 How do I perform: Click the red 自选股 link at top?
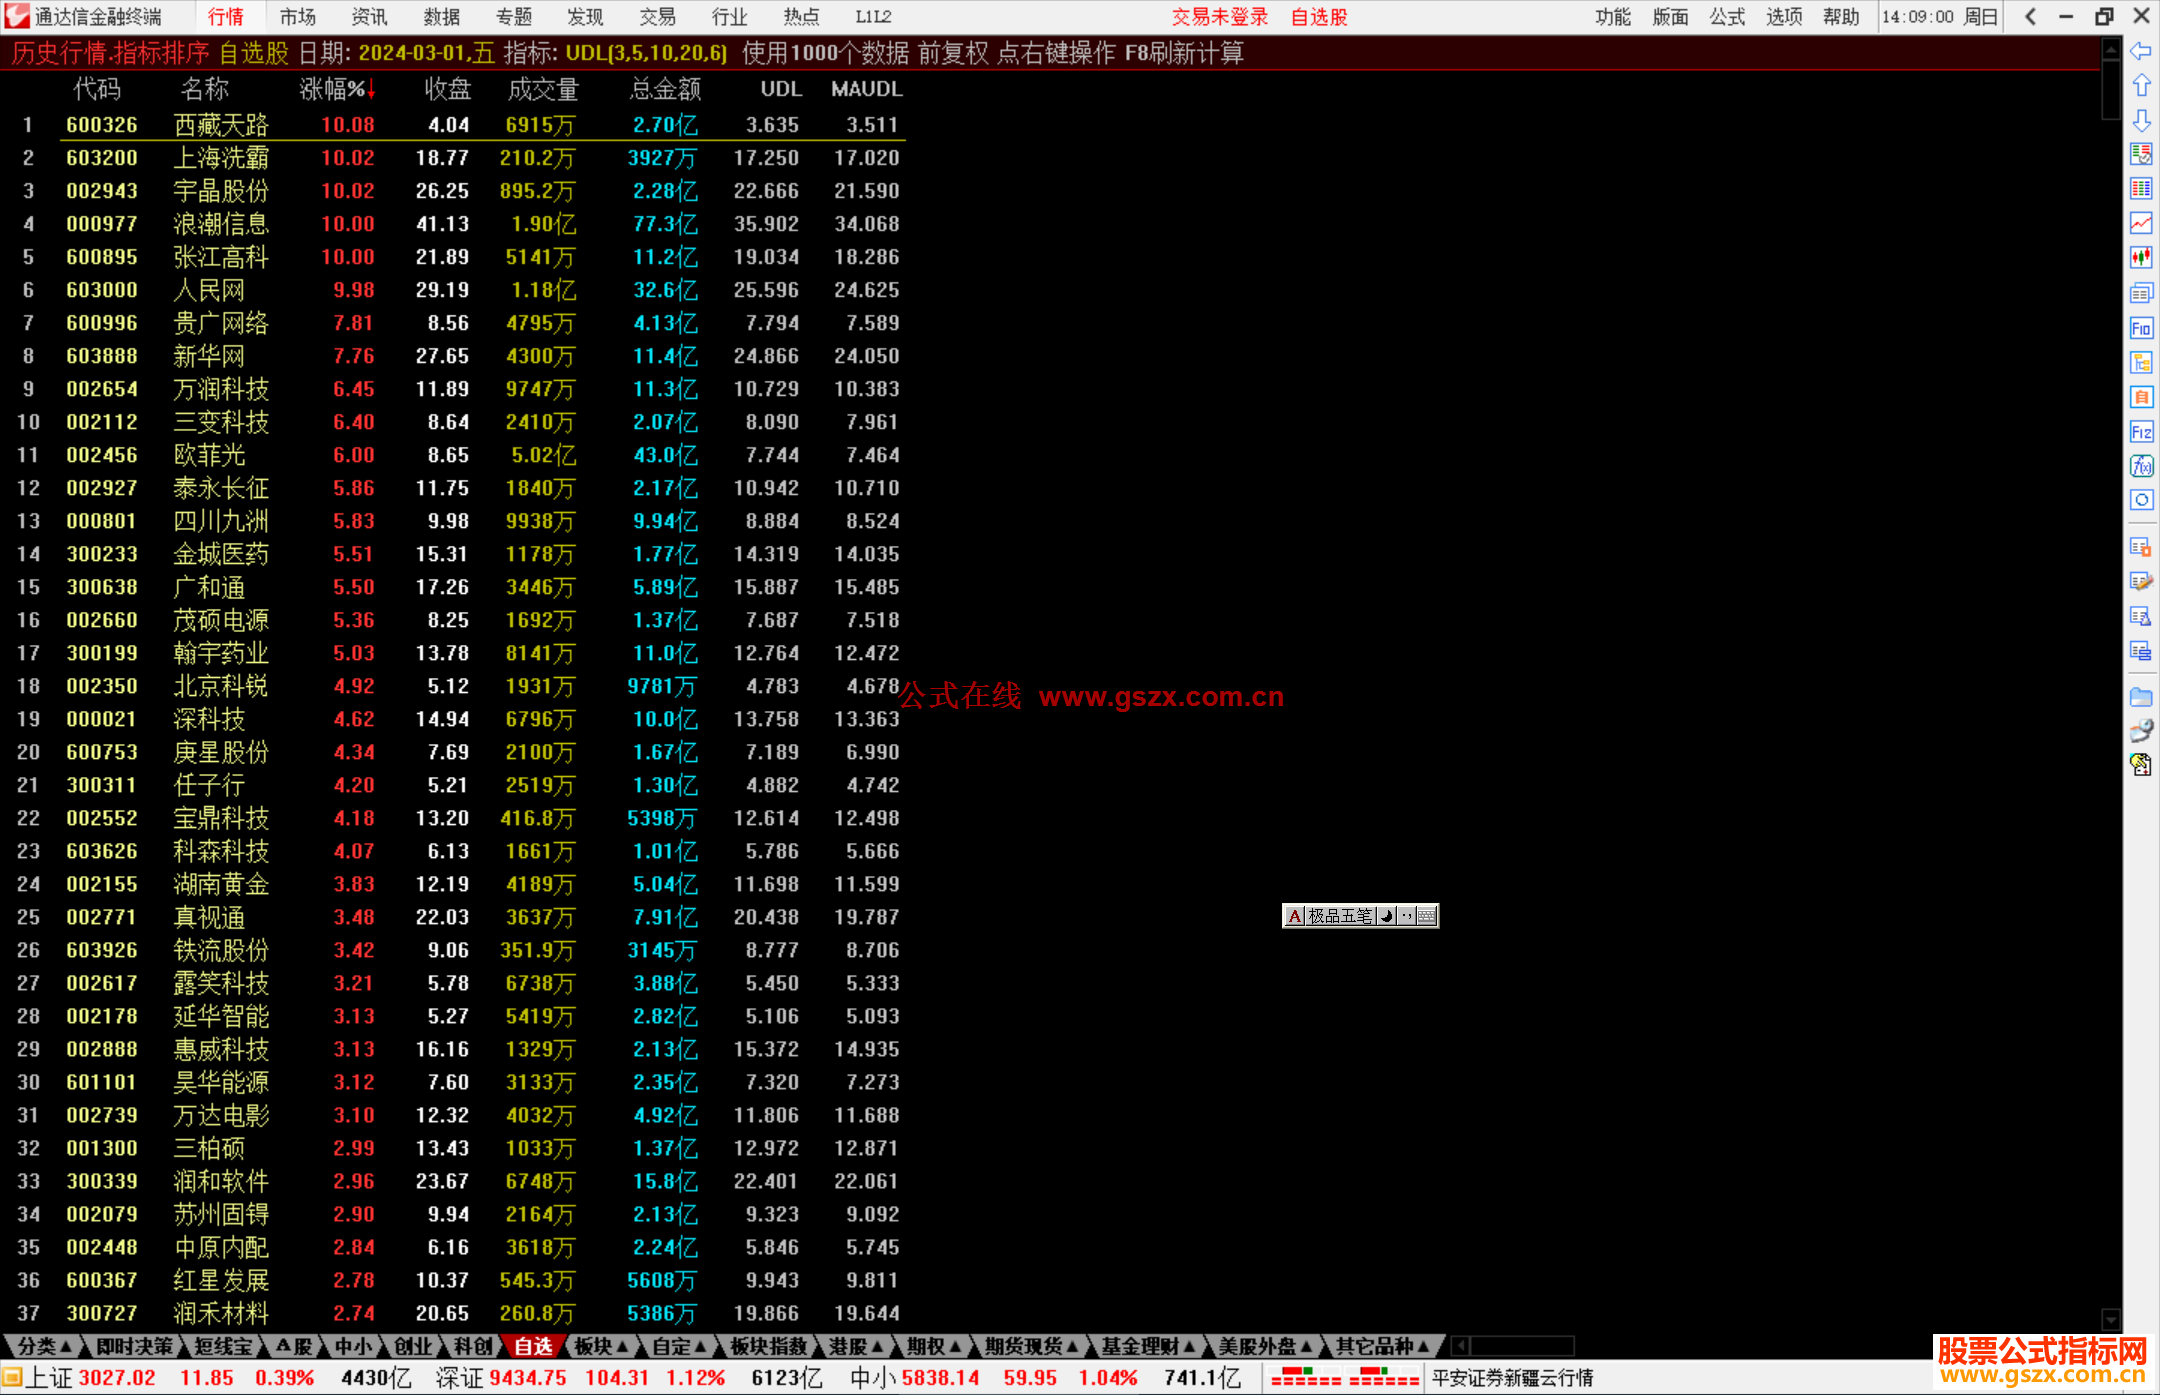[1318, 17]
